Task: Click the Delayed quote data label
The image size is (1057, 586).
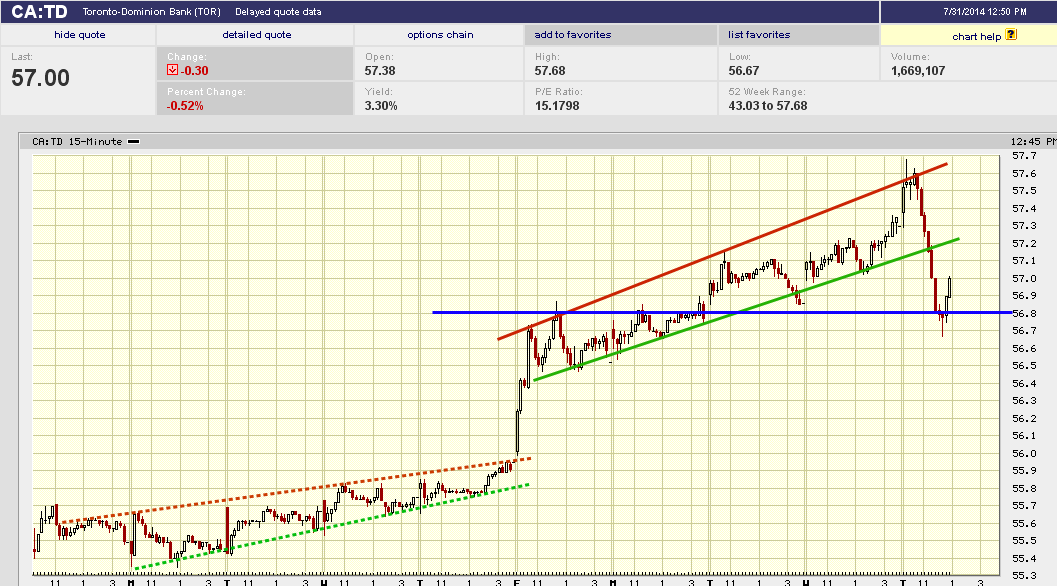Action: coord(278,11)
